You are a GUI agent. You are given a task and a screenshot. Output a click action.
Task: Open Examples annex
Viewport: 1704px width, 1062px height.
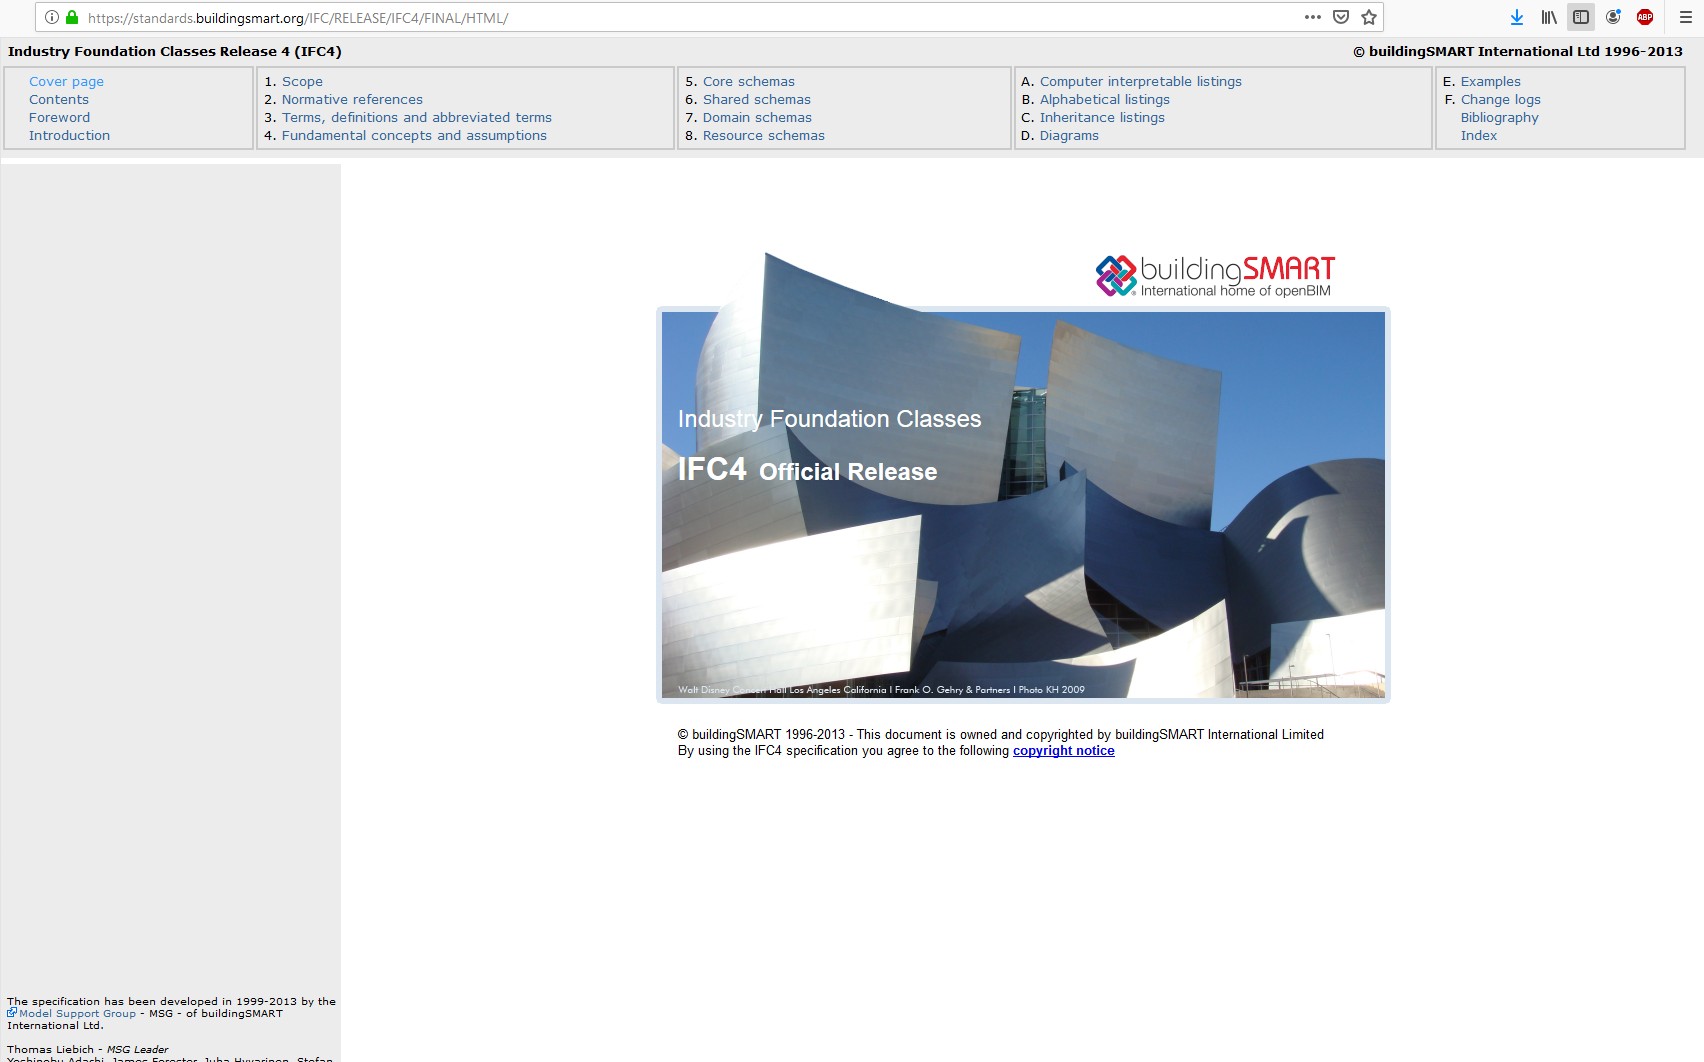pyautogui.click(x=1490, y=82)
